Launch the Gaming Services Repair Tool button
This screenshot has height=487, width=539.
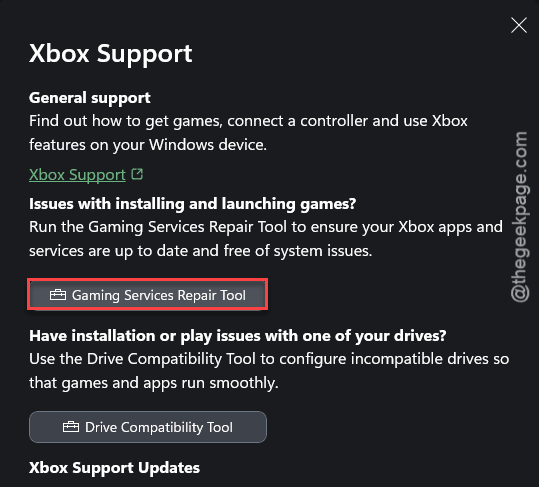click(147, 295)
